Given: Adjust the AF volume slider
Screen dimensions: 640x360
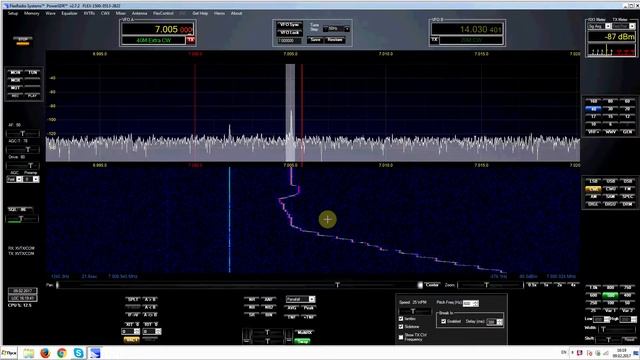Looking at the screenshot, I should [x=23, y=133].
